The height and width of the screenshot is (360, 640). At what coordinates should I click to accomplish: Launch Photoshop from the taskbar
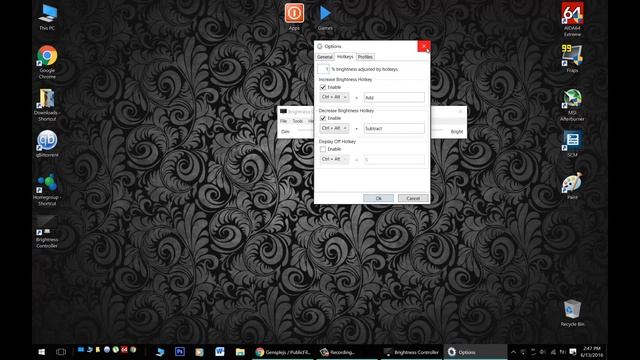(x=180, y=352)
